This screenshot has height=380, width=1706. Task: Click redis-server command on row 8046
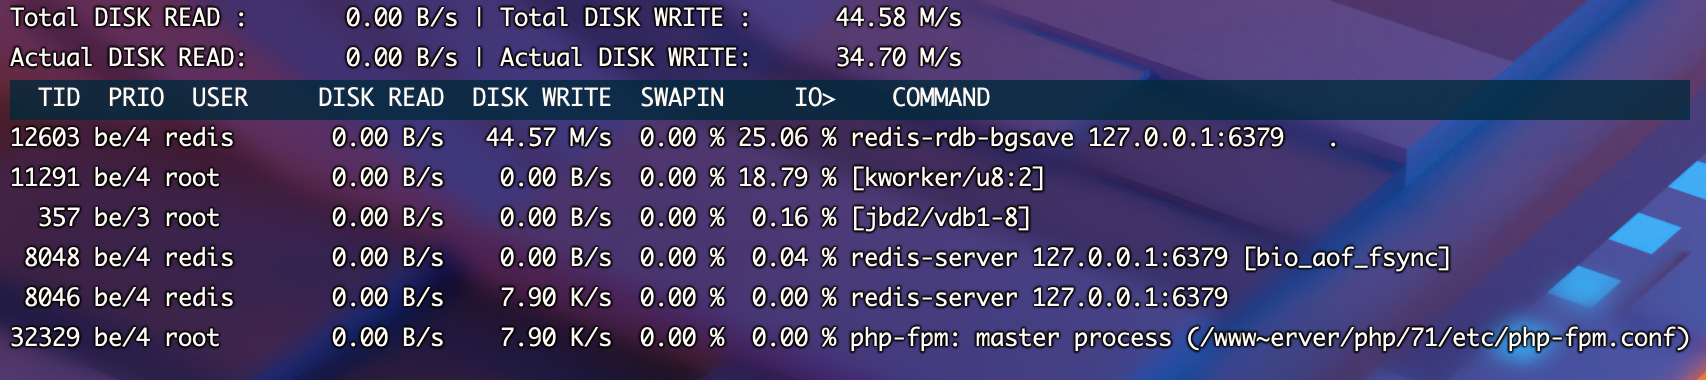click(x=1039, y=298)
